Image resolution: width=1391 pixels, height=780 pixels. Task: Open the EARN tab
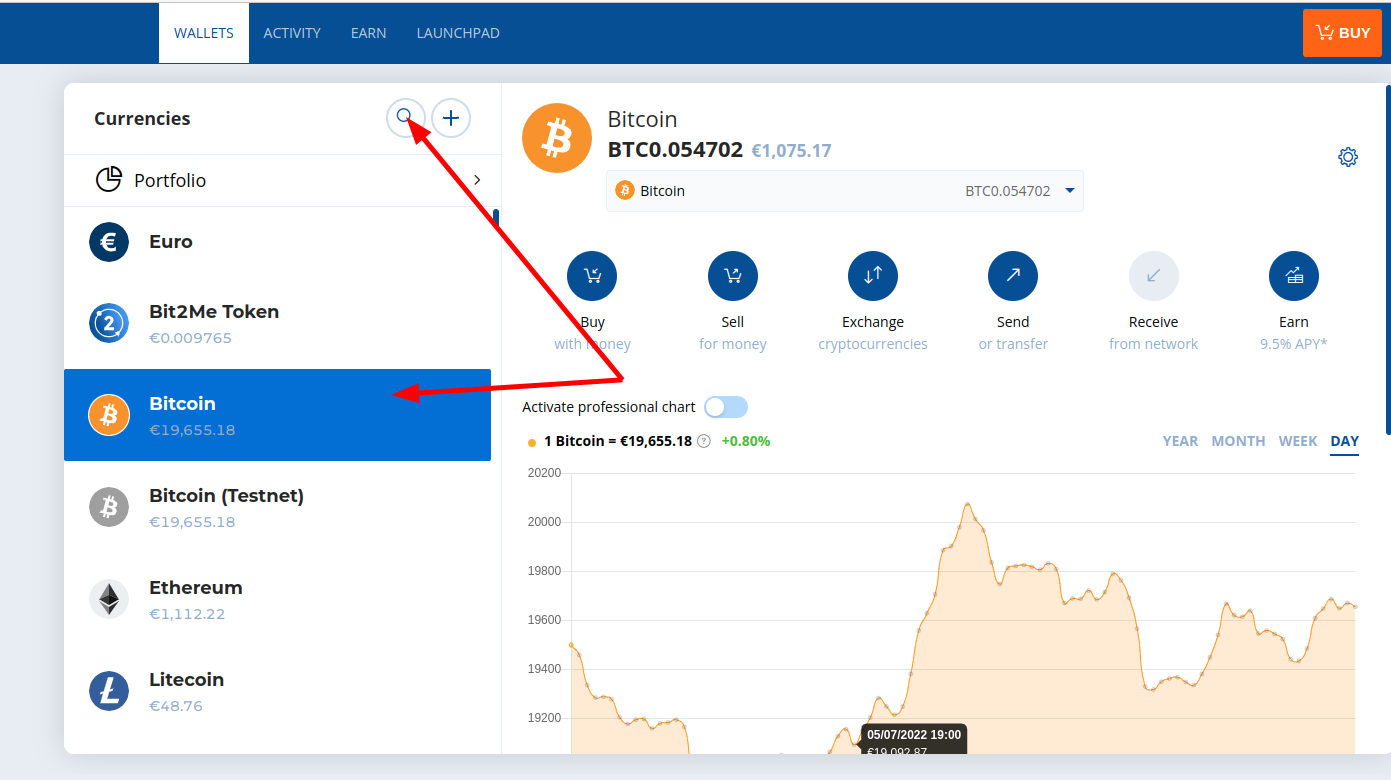coord(368,33)
